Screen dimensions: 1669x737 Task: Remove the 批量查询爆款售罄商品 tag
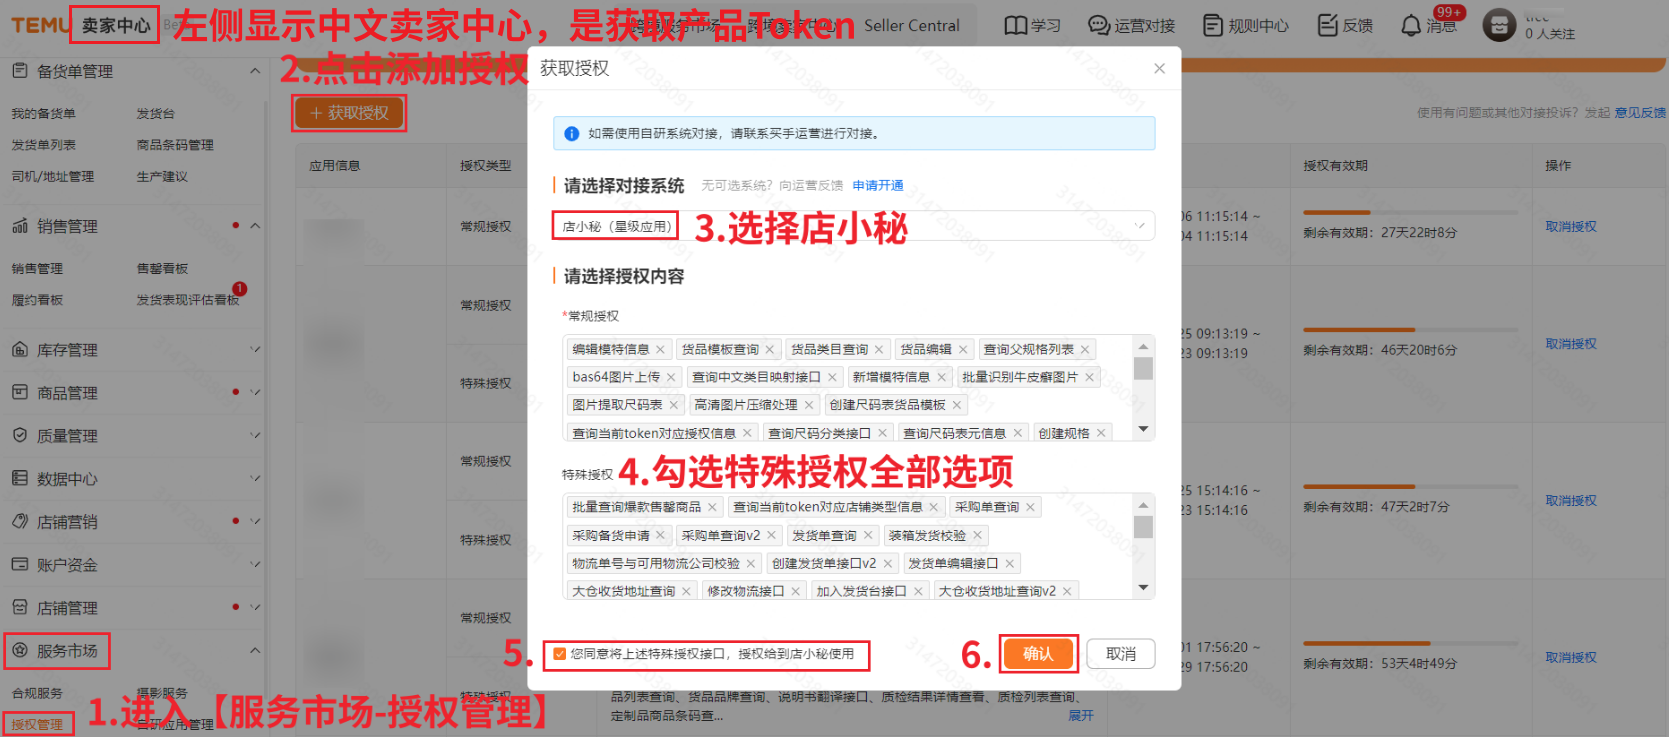pos(712,507)
